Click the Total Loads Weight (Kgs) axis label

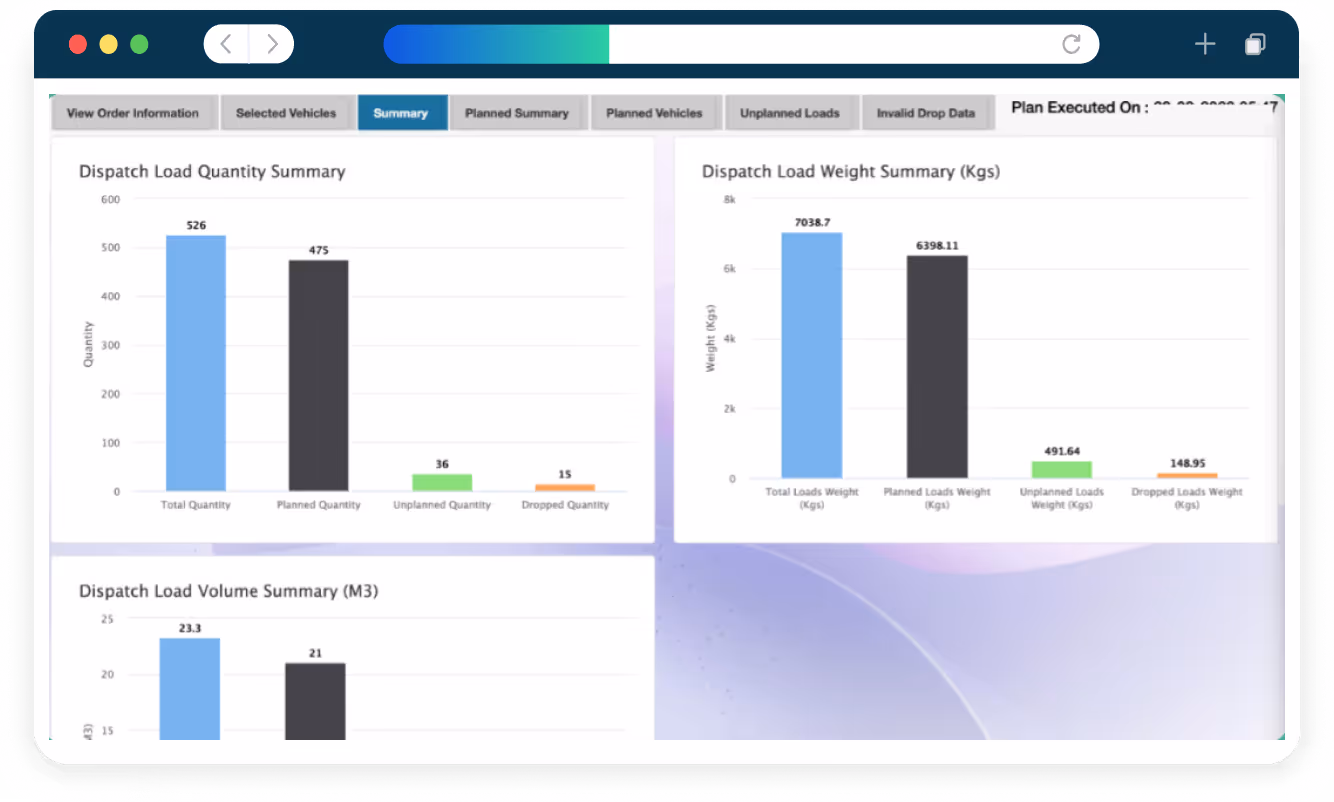(812, 498)
